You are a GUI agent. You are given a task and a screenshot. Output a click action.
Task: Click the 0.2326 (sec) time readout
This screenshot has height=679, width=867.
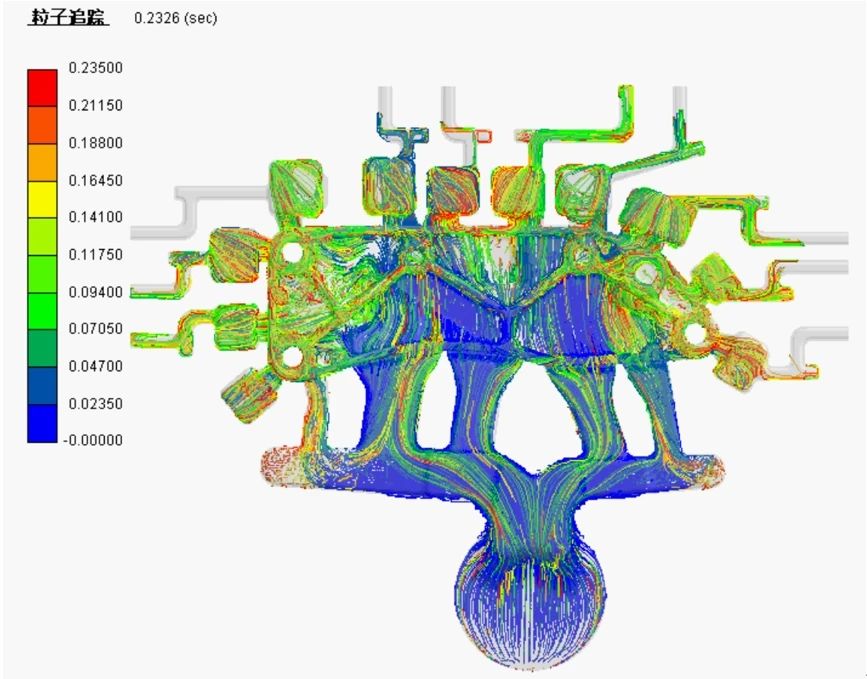coord(175,19)
